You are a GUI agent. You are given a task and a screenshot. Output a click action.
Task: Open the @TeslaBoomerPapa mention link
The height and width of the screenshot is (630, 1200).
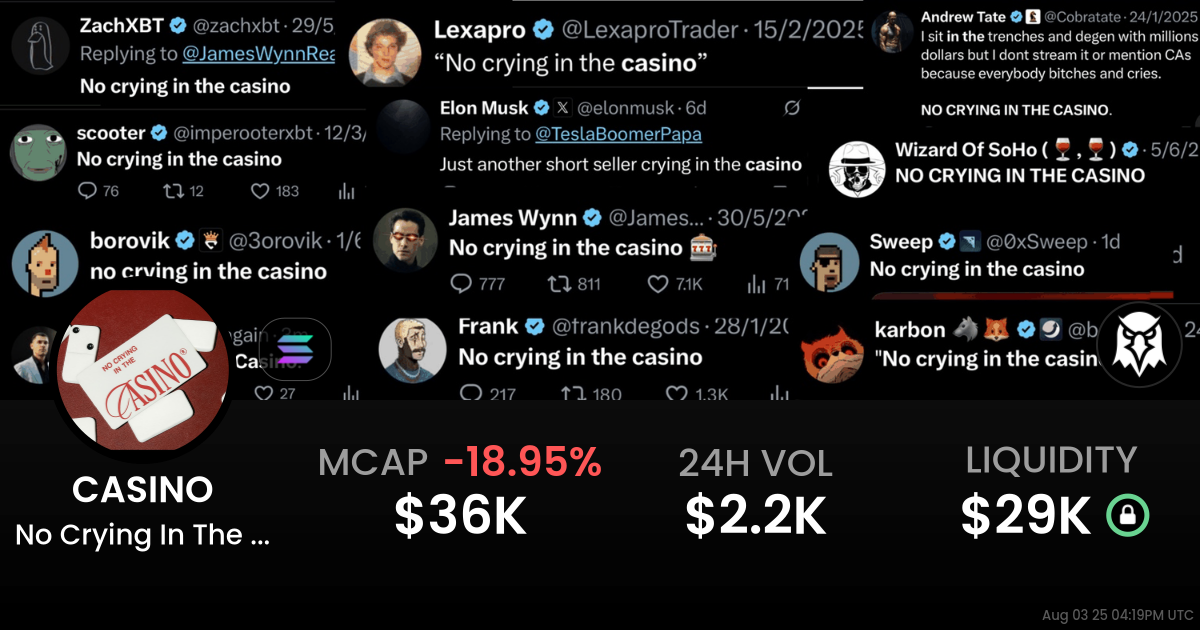coord(618,134)
